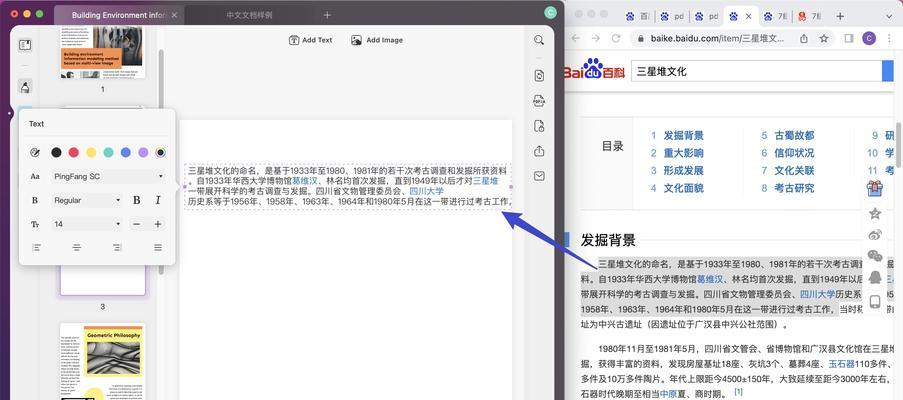
Task: Open the Regular font weight dropdown
Action: tap(87, 200)
